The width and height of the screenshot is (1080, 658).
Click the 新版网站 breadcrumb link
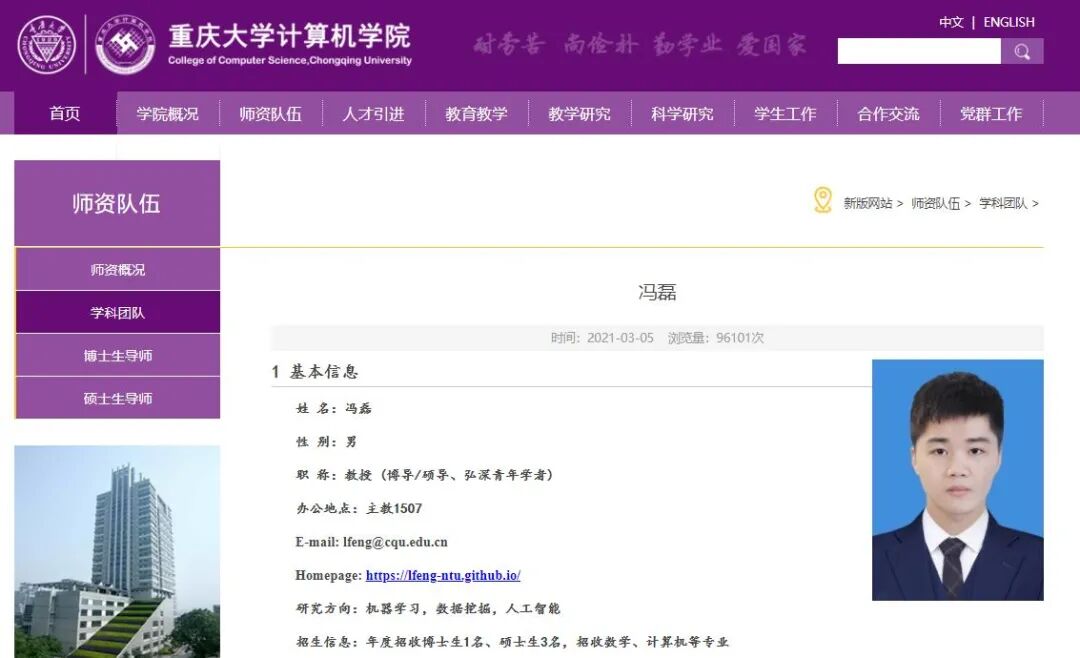[x=868, y=203]
